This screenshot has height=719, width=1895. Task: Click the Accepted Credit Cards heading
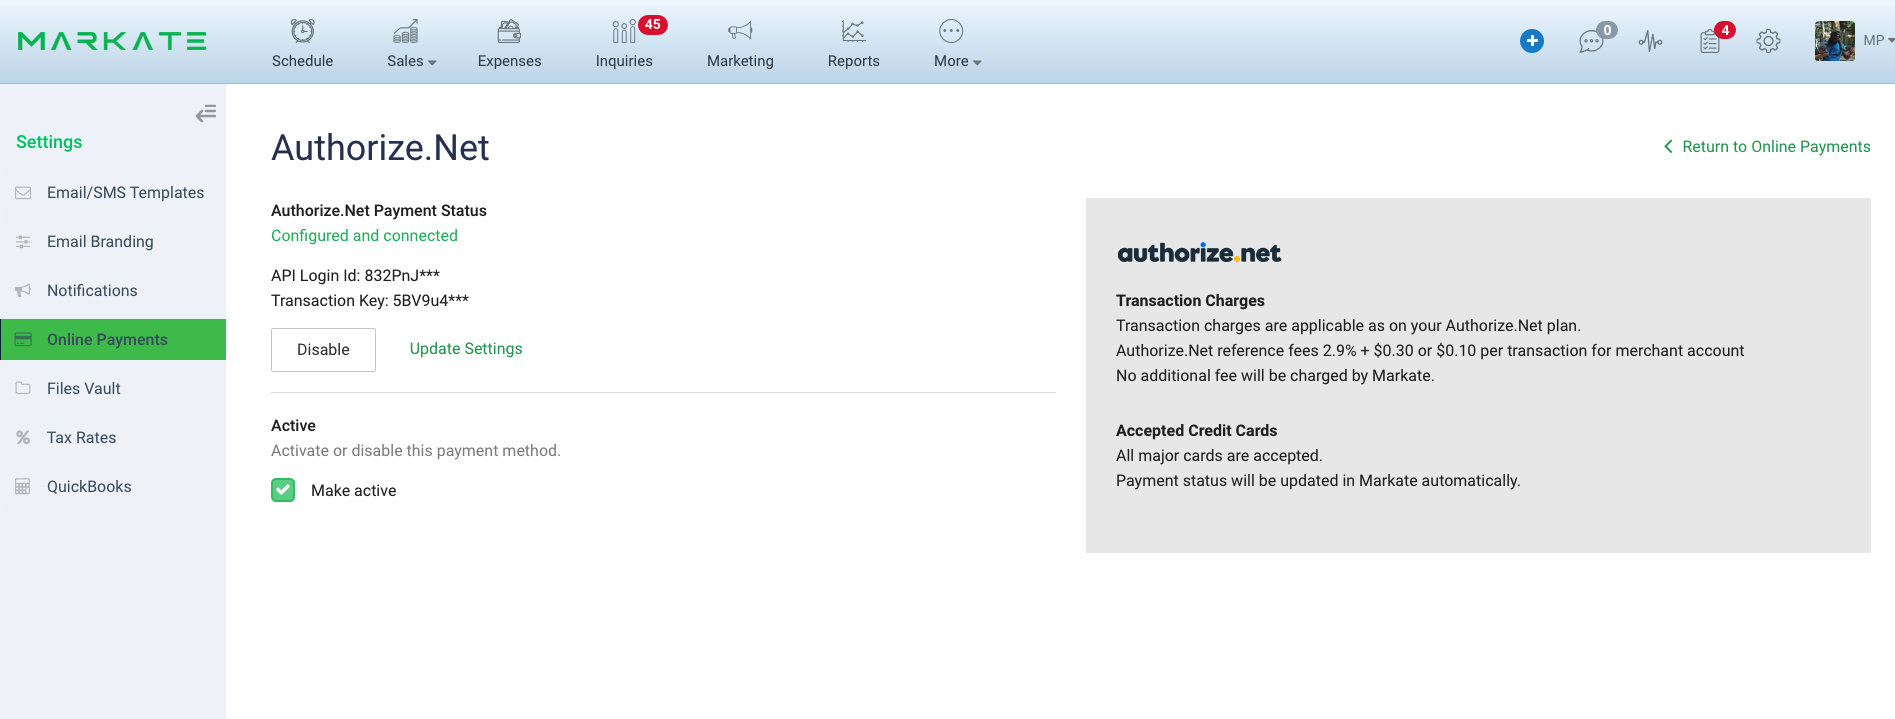pyautogui.click(x=1196, y=431)
